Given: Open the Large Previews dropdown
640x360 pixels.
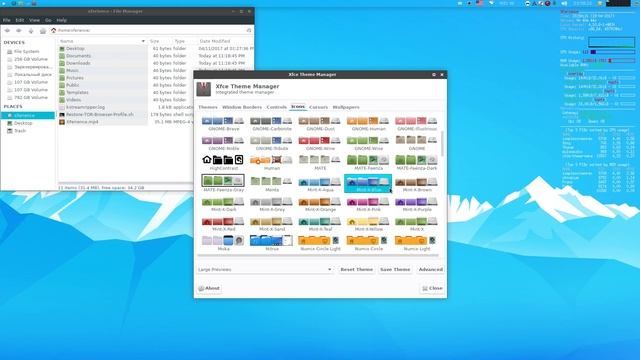Looking at the screenshot, I should [264, 269].
